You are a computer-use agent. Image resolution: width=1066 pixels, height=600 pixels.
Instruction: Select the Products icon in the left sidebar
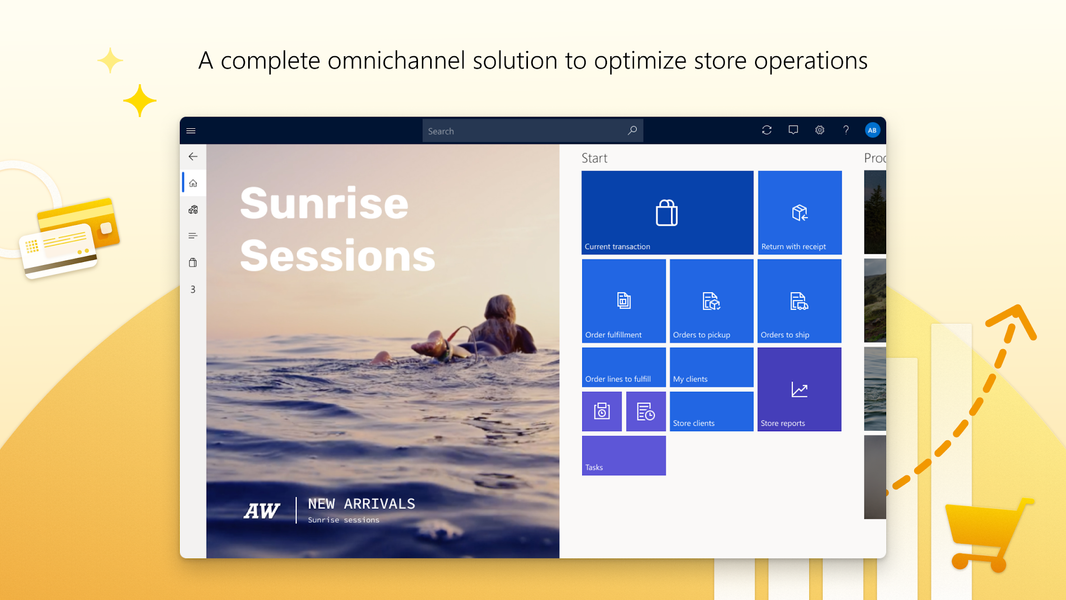193,209
